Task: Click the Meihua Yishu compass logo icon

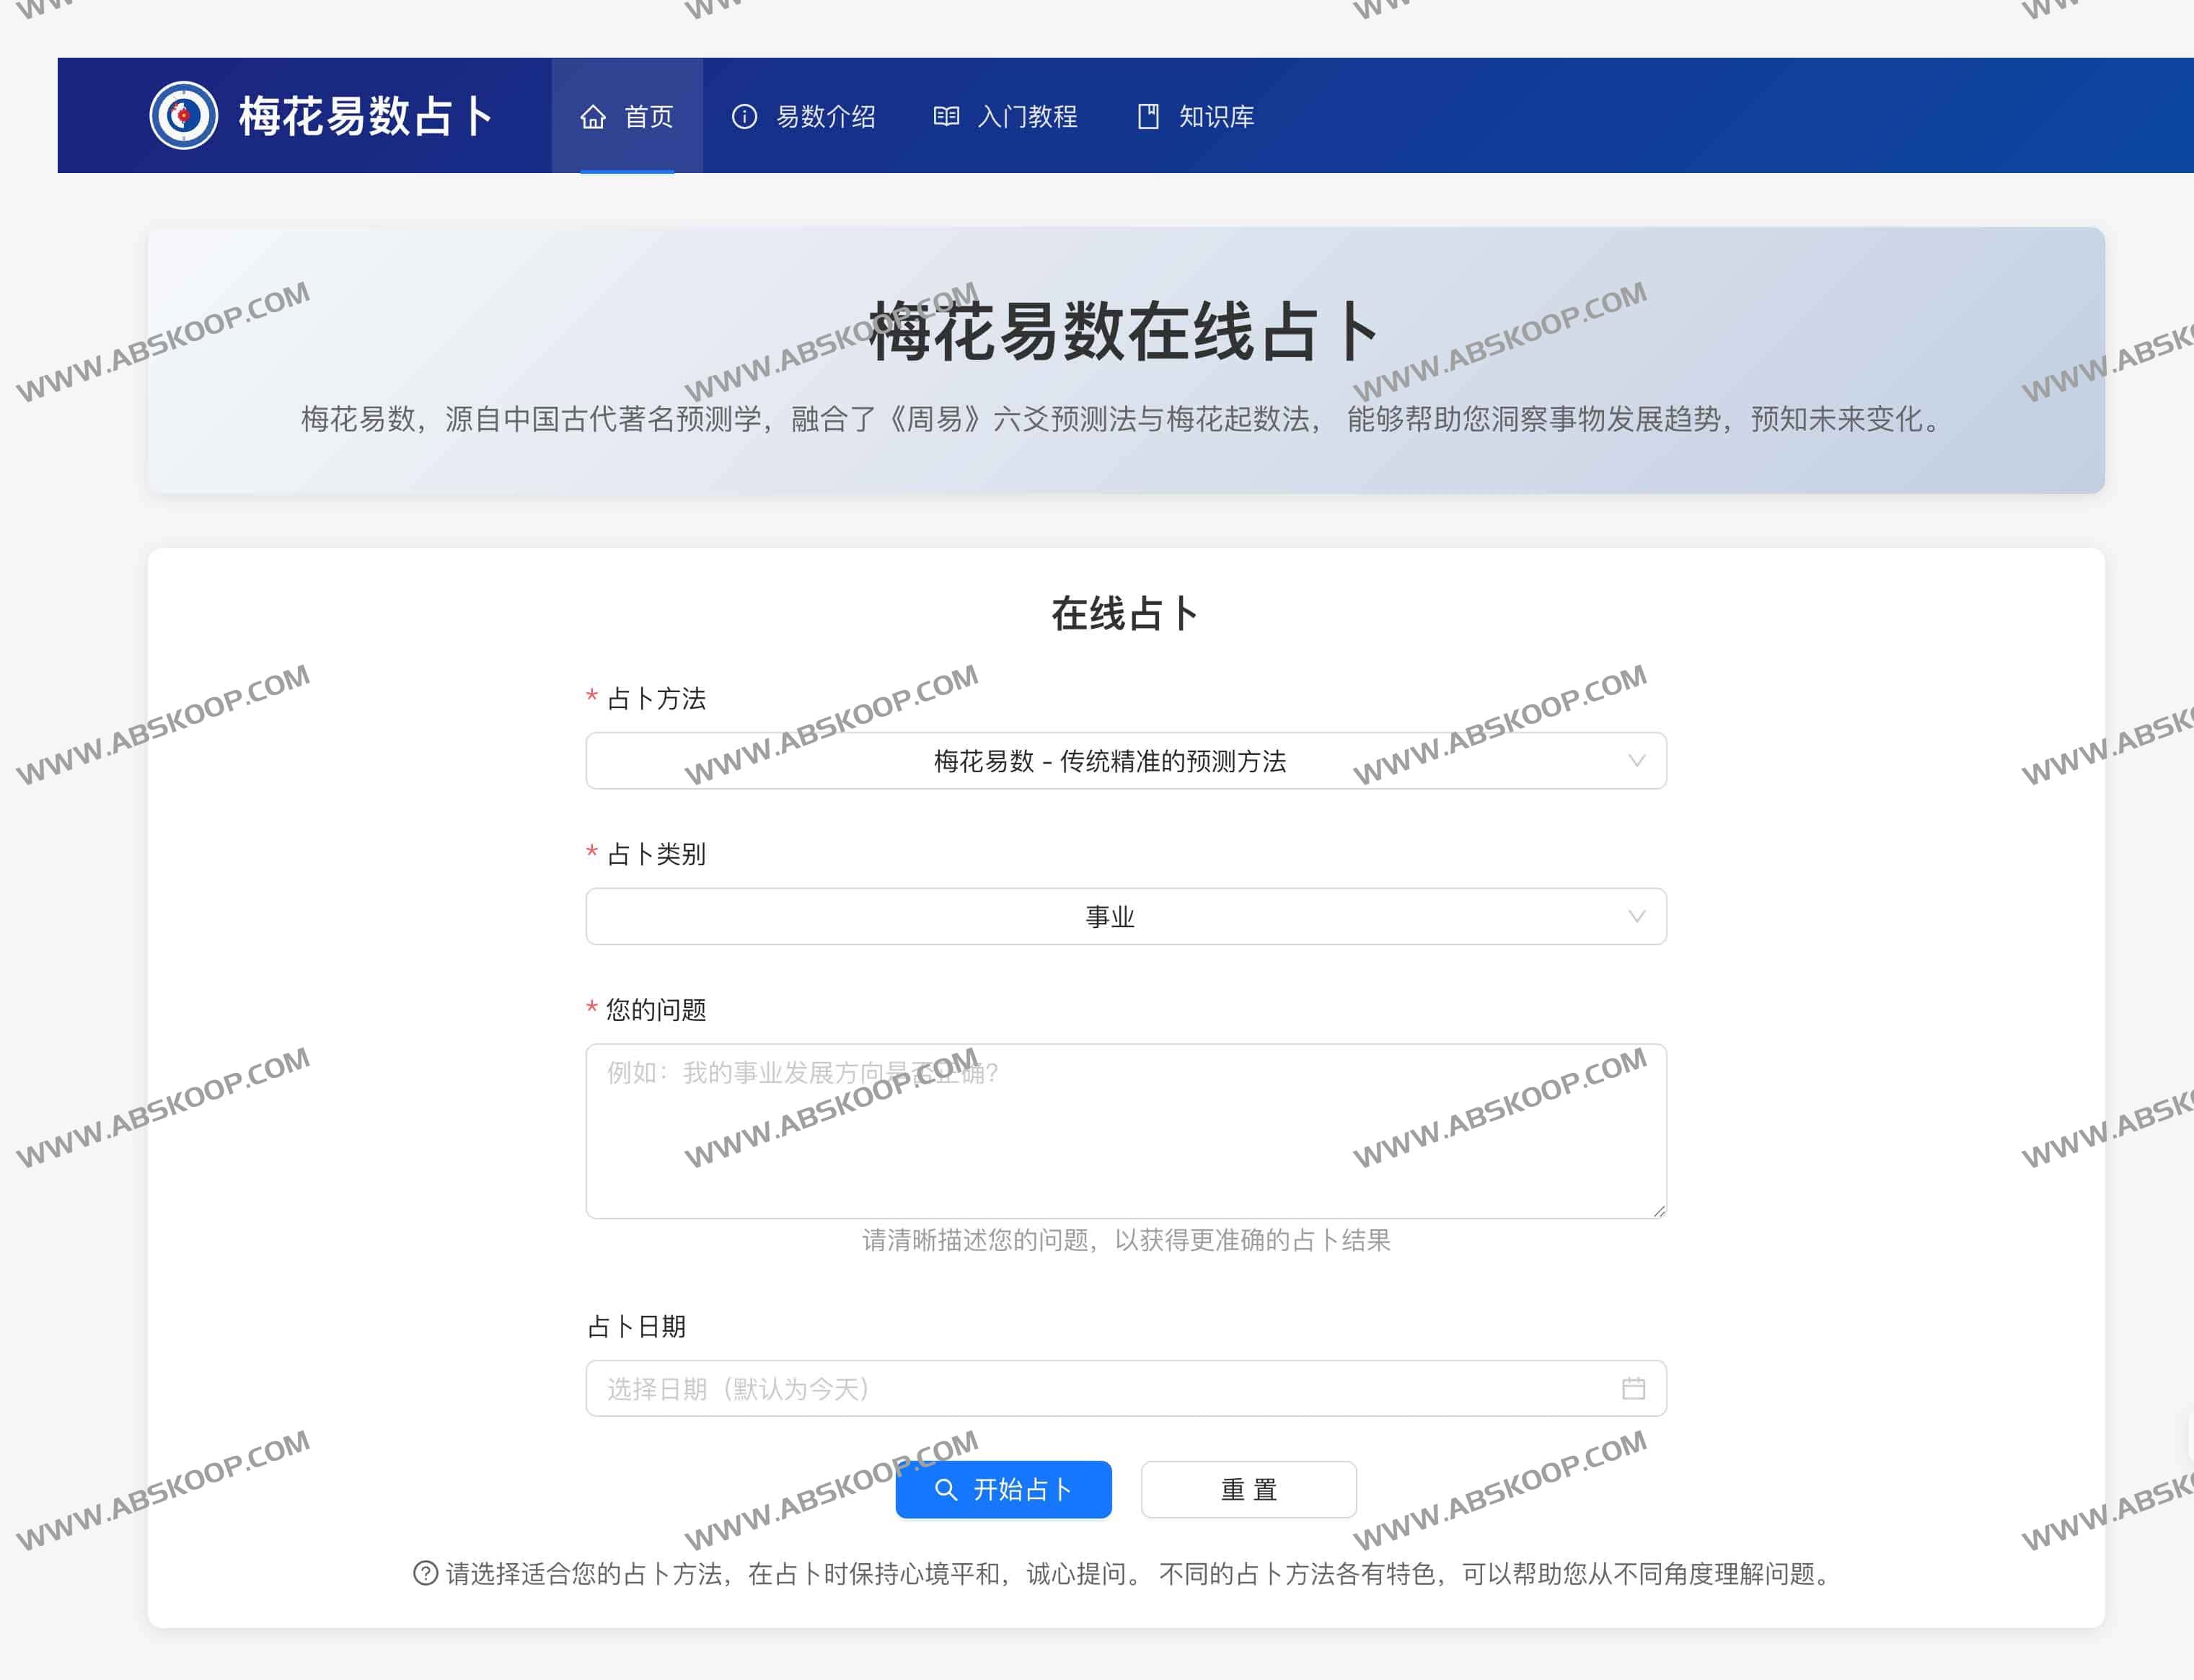Action: pyautogui.click(x=183, y=116)
